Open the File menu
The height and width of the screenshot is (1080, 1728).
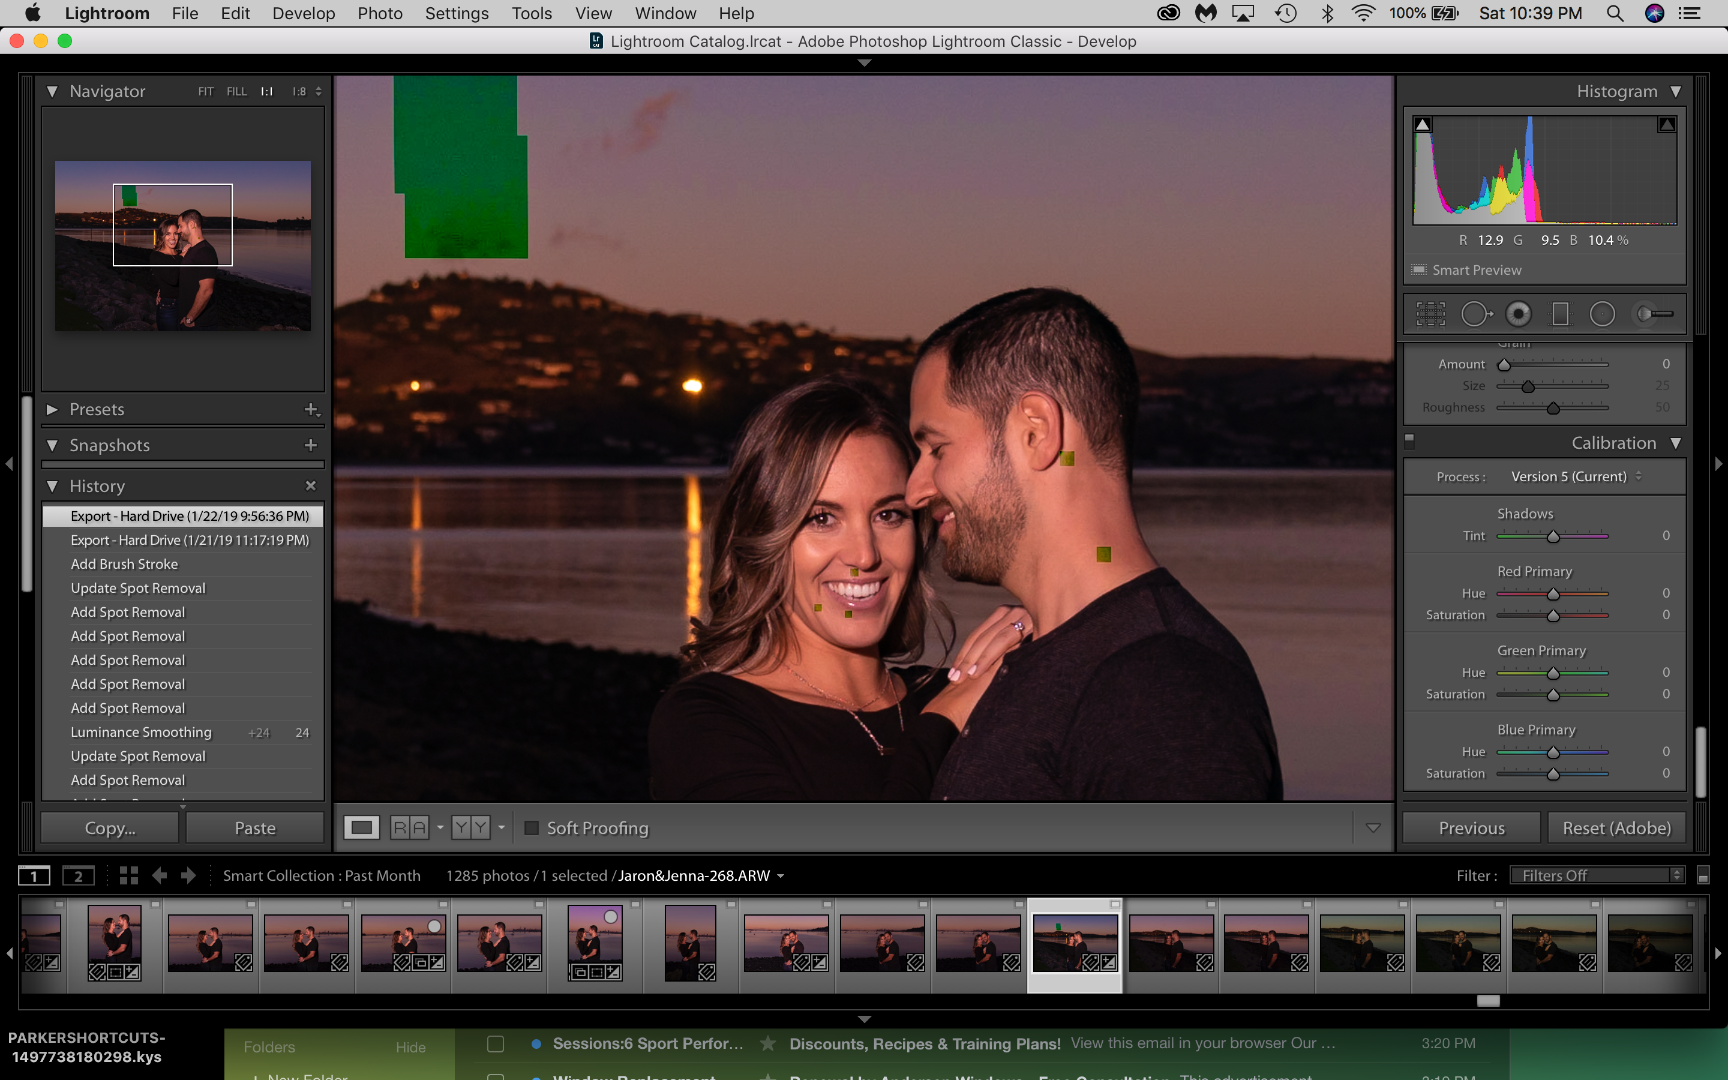tap(185, 13)
